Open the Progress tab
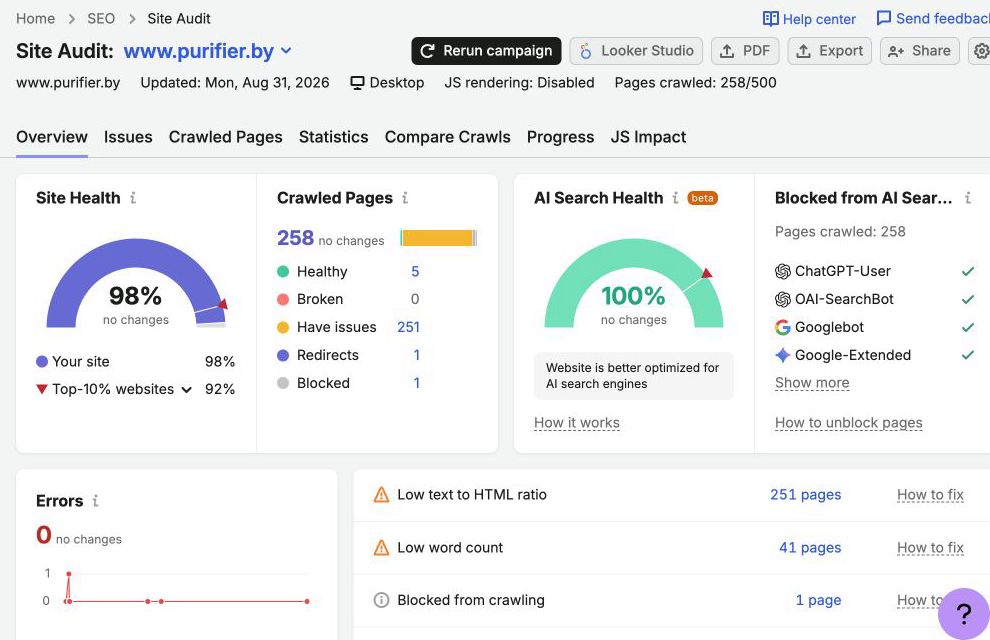990x640 pixels. point(561,137)
